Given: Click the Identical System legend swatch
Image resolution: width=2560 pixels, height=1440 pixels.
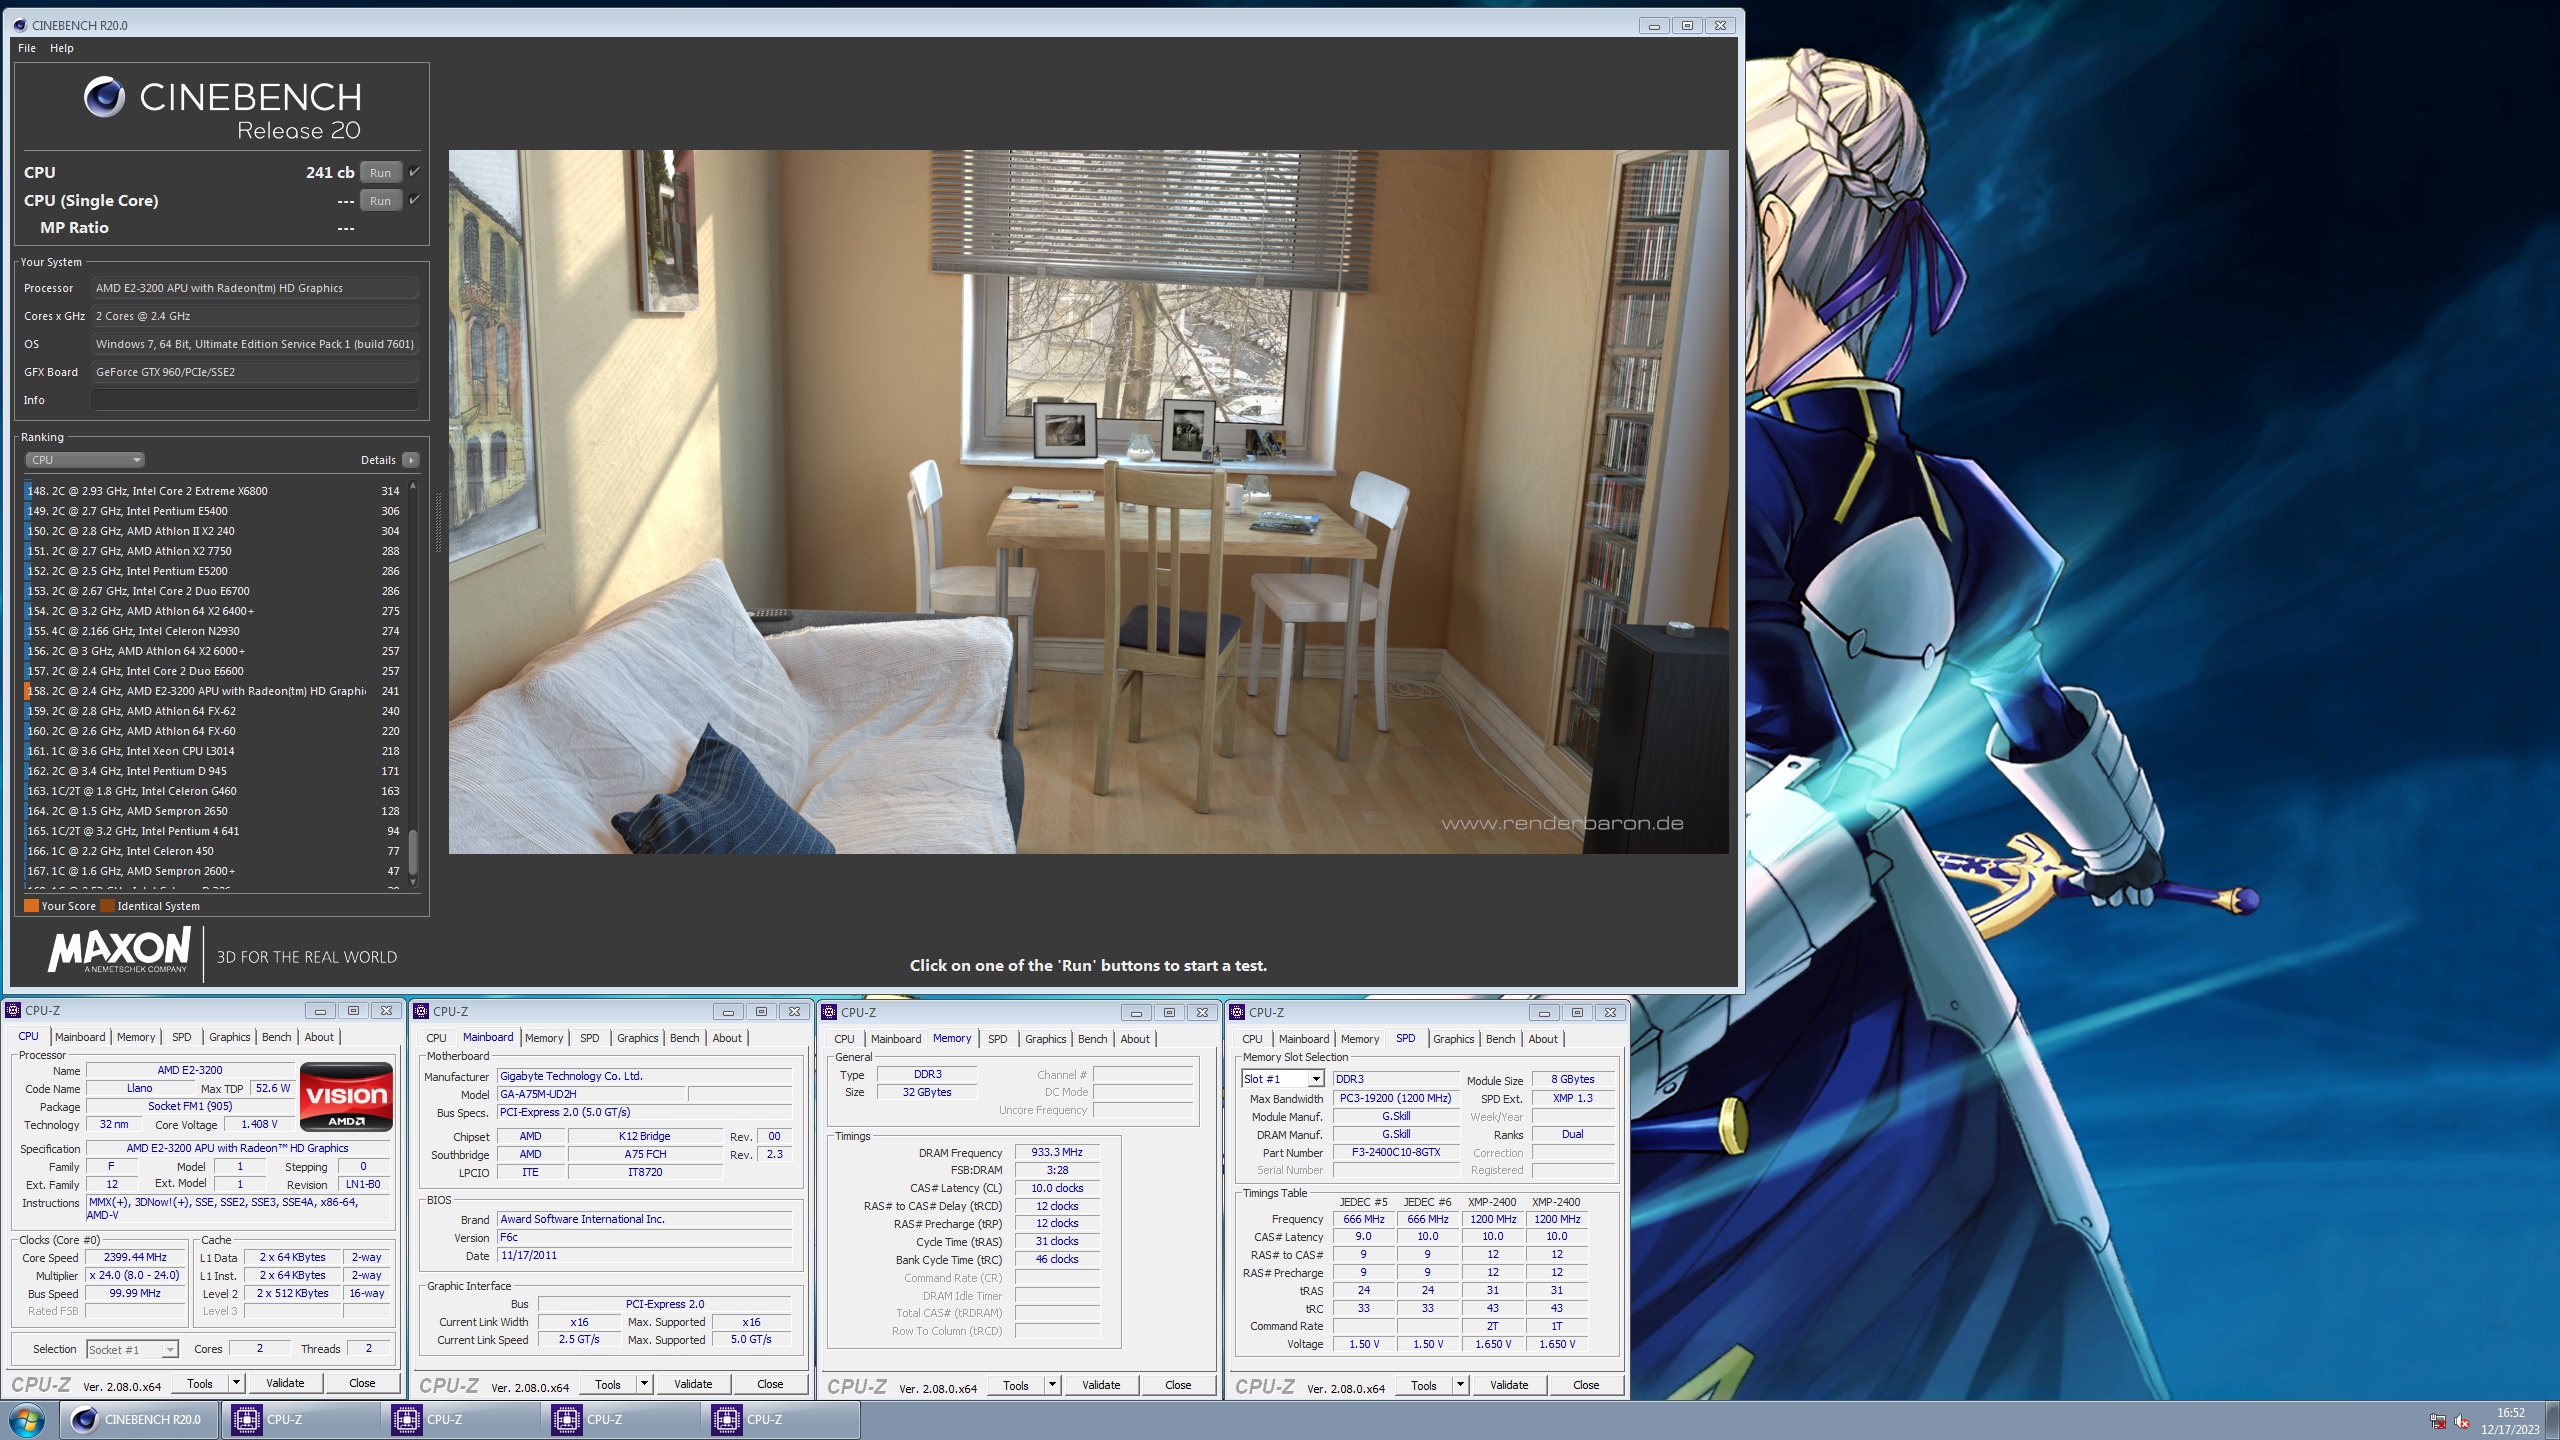Looking at the screenshot, I should (107, 906).
